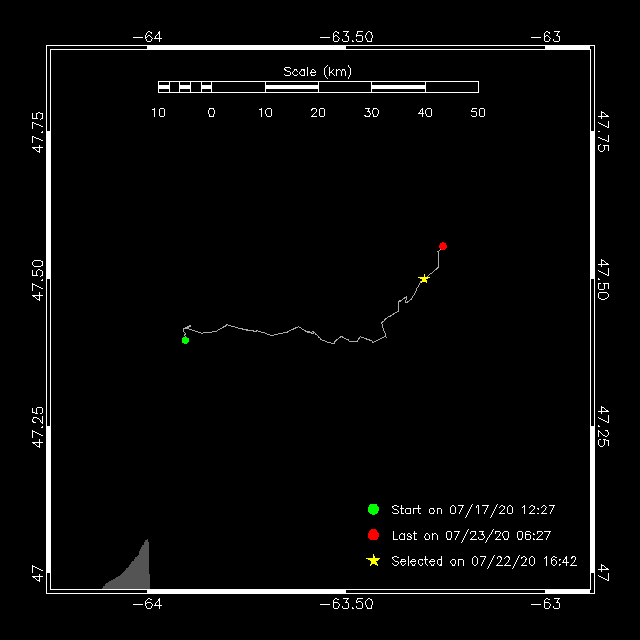
Task: Click the scale bar graphic
Action: (318, 87)
